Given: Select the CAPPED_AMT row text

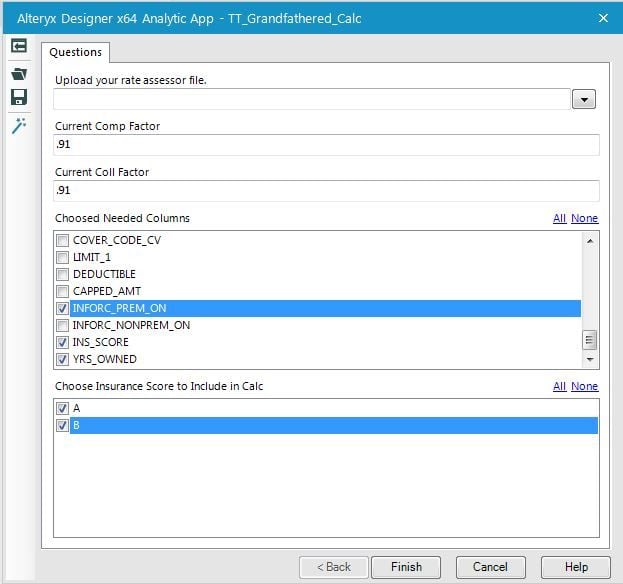Looking at the screenshot, I should tap(107, 292).
